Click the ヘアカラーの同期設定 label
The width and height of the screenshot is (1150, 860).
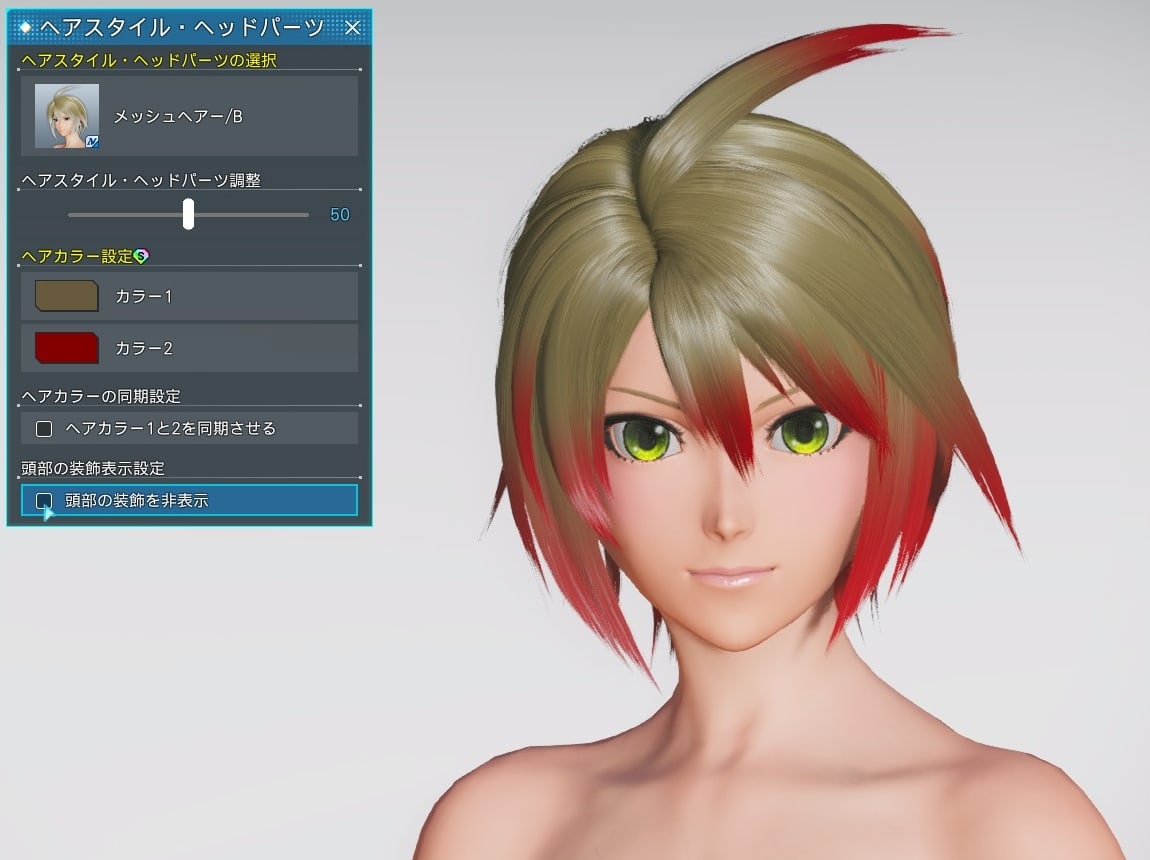[100, 396]
